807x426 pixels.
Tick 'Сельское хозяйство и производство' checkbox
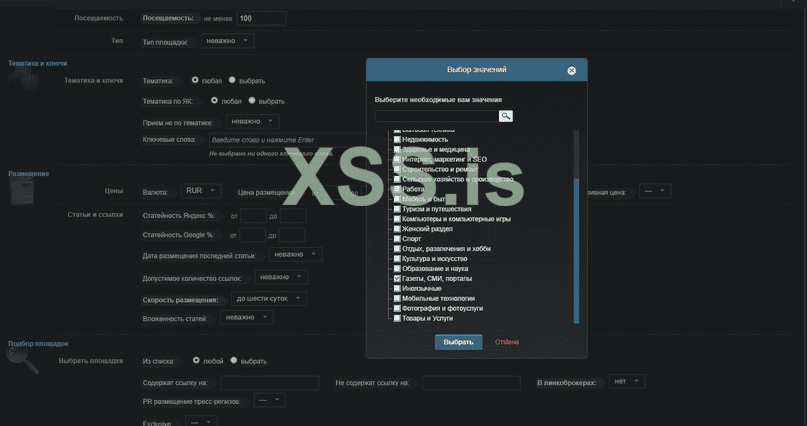tap(397, 179)
